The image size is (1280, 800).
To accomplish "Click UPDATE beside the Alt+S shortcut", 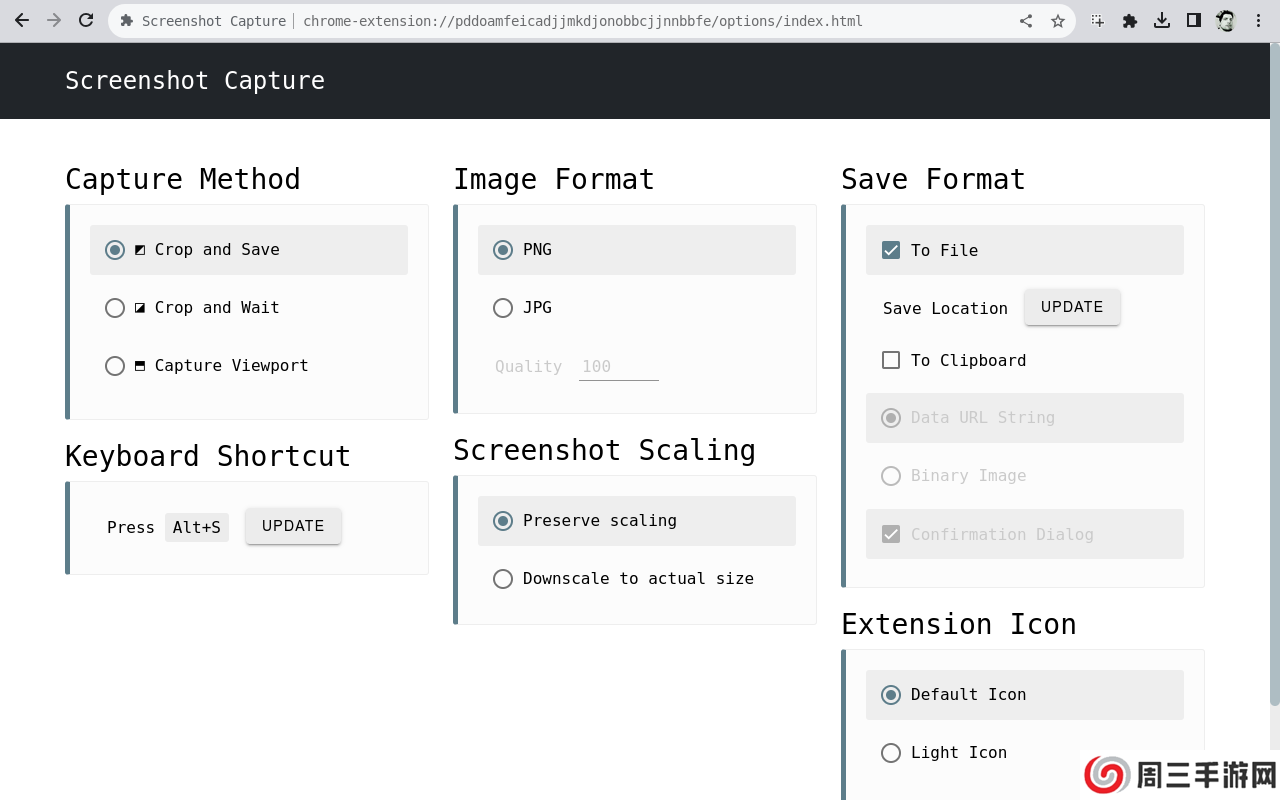I will tap(293, 526).
